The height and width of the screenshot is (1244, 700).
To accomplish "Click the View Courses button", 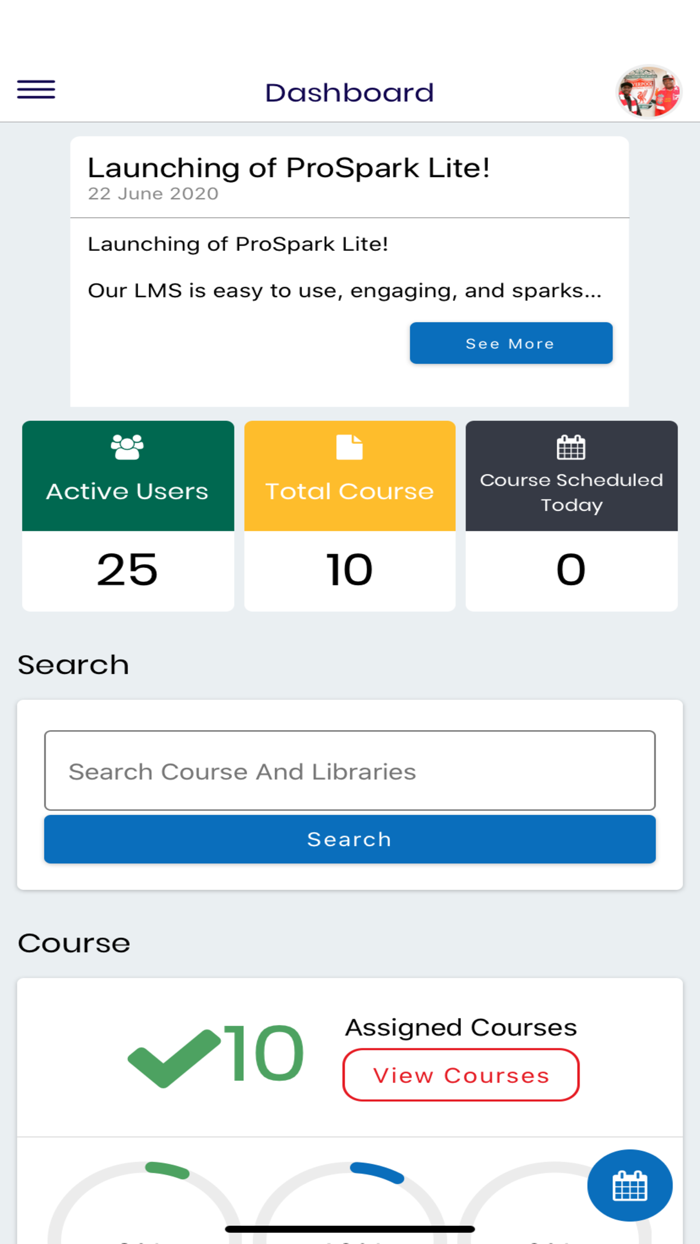I will click(460, 1074).
